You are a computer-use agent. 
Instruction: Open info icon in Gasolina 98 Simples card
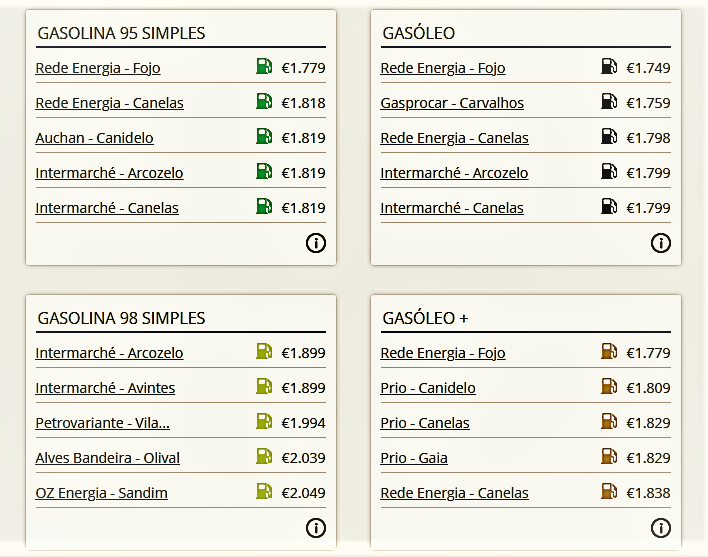[316, 528]
